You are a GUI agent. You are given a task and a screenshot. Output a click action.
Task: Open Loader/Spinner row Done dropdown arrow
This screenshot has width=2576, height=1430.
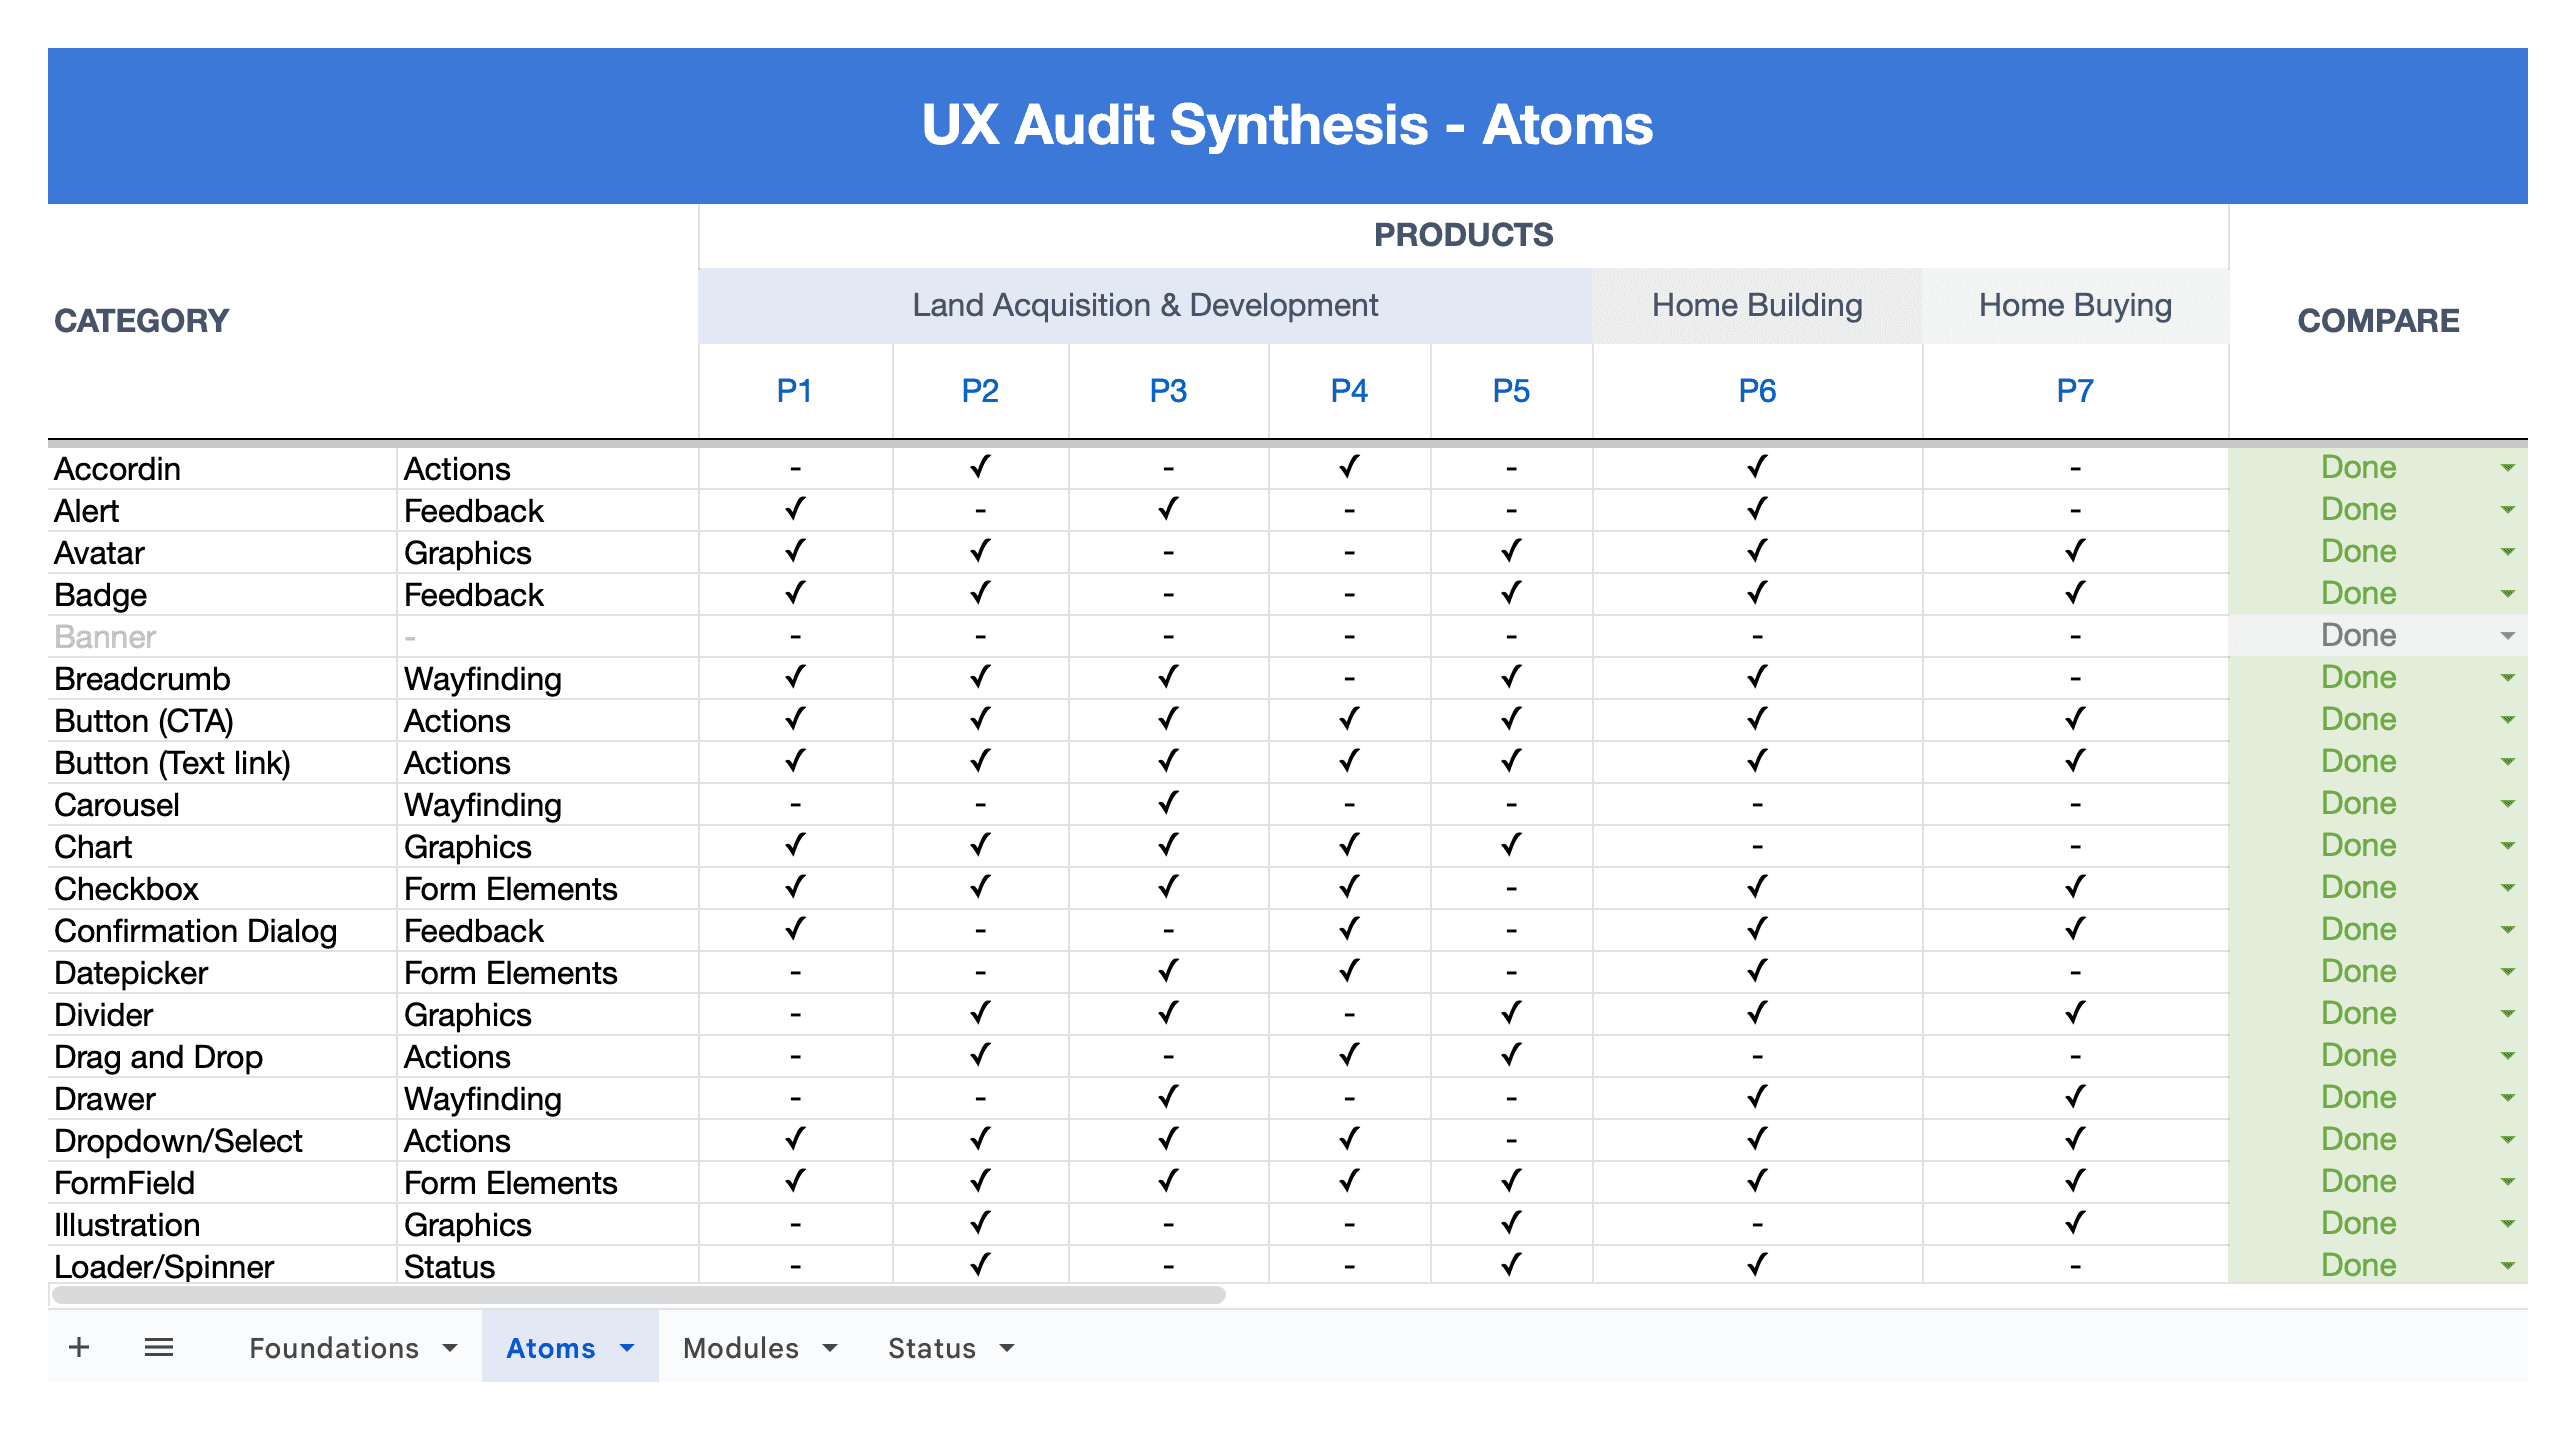tap(2507, 1266)
